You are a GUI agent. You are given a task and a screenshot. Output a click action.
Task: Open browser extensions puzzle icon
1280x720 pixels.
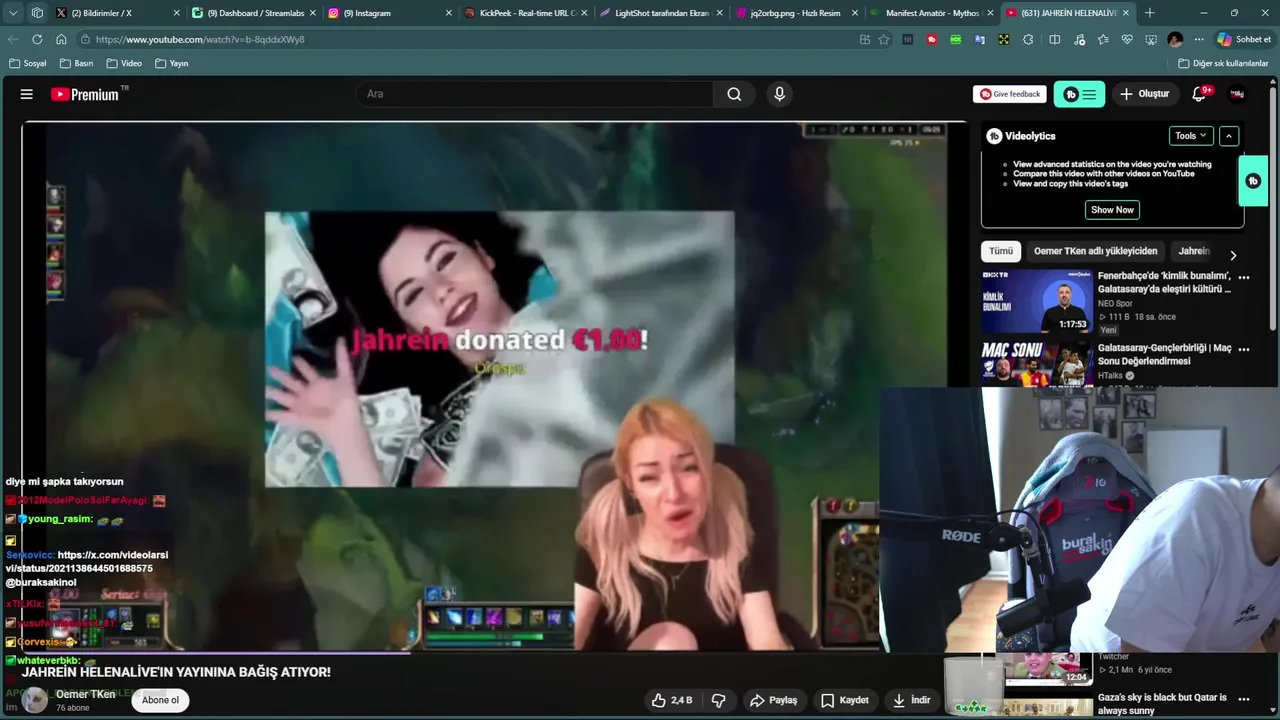coord(1028,39)
